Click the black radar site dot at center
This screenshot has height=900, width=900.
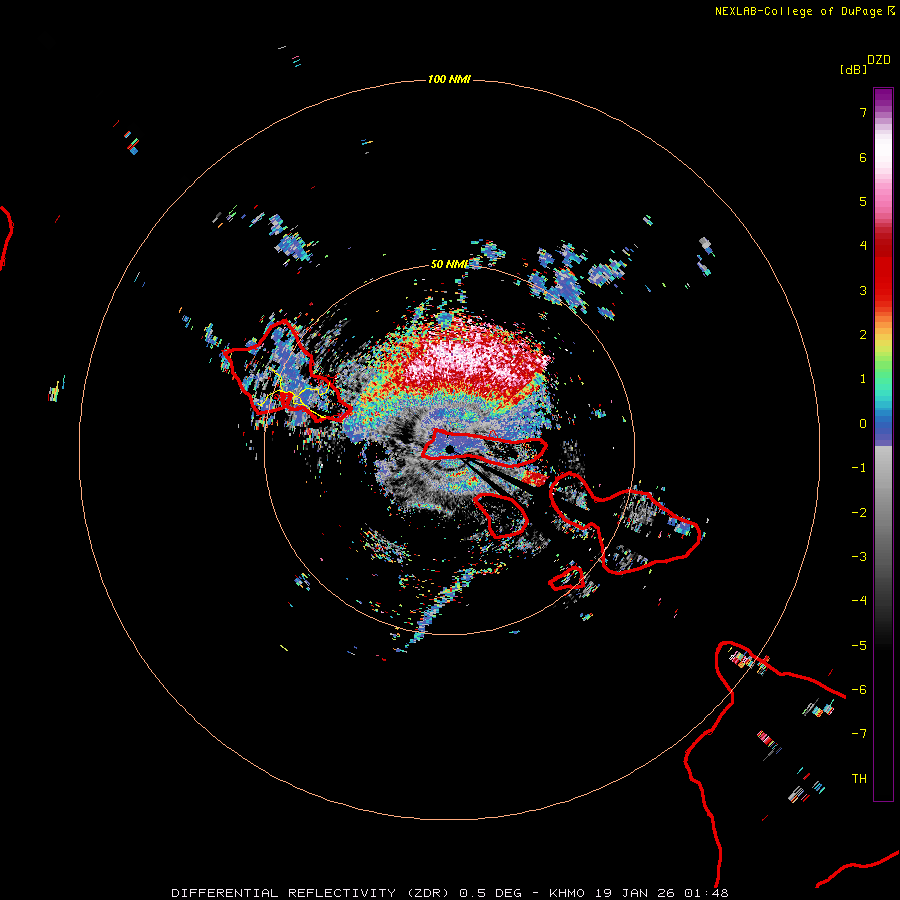449,449
